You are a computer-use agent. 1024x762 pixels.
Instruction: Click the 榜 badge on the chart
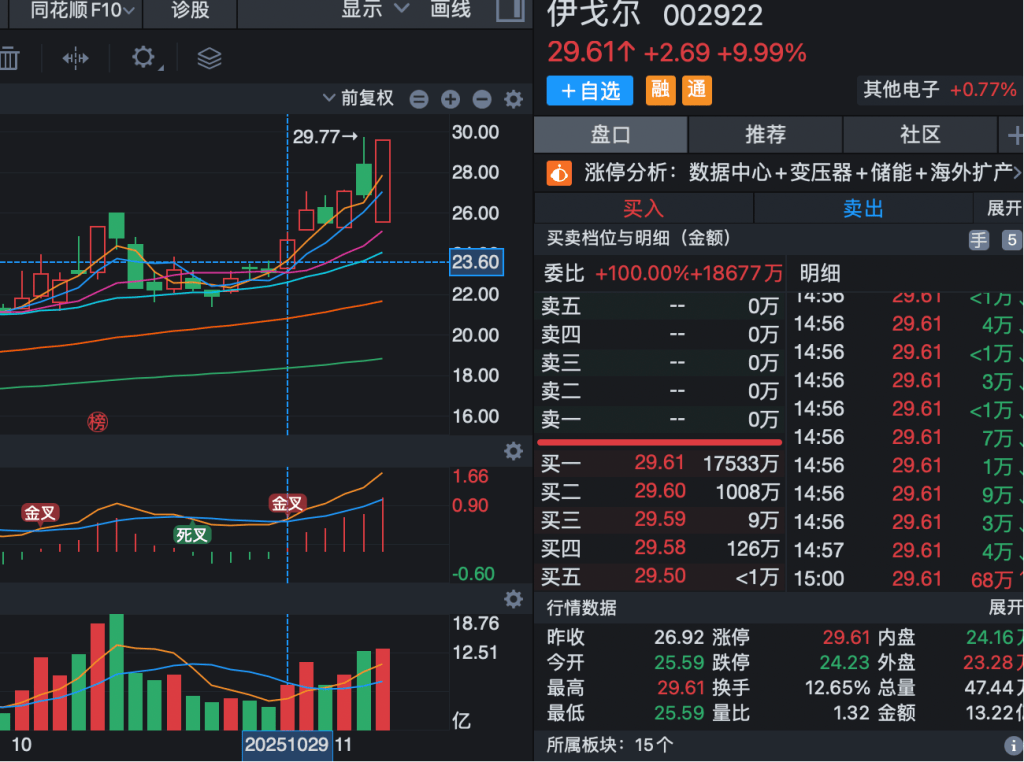coord(97,422)
